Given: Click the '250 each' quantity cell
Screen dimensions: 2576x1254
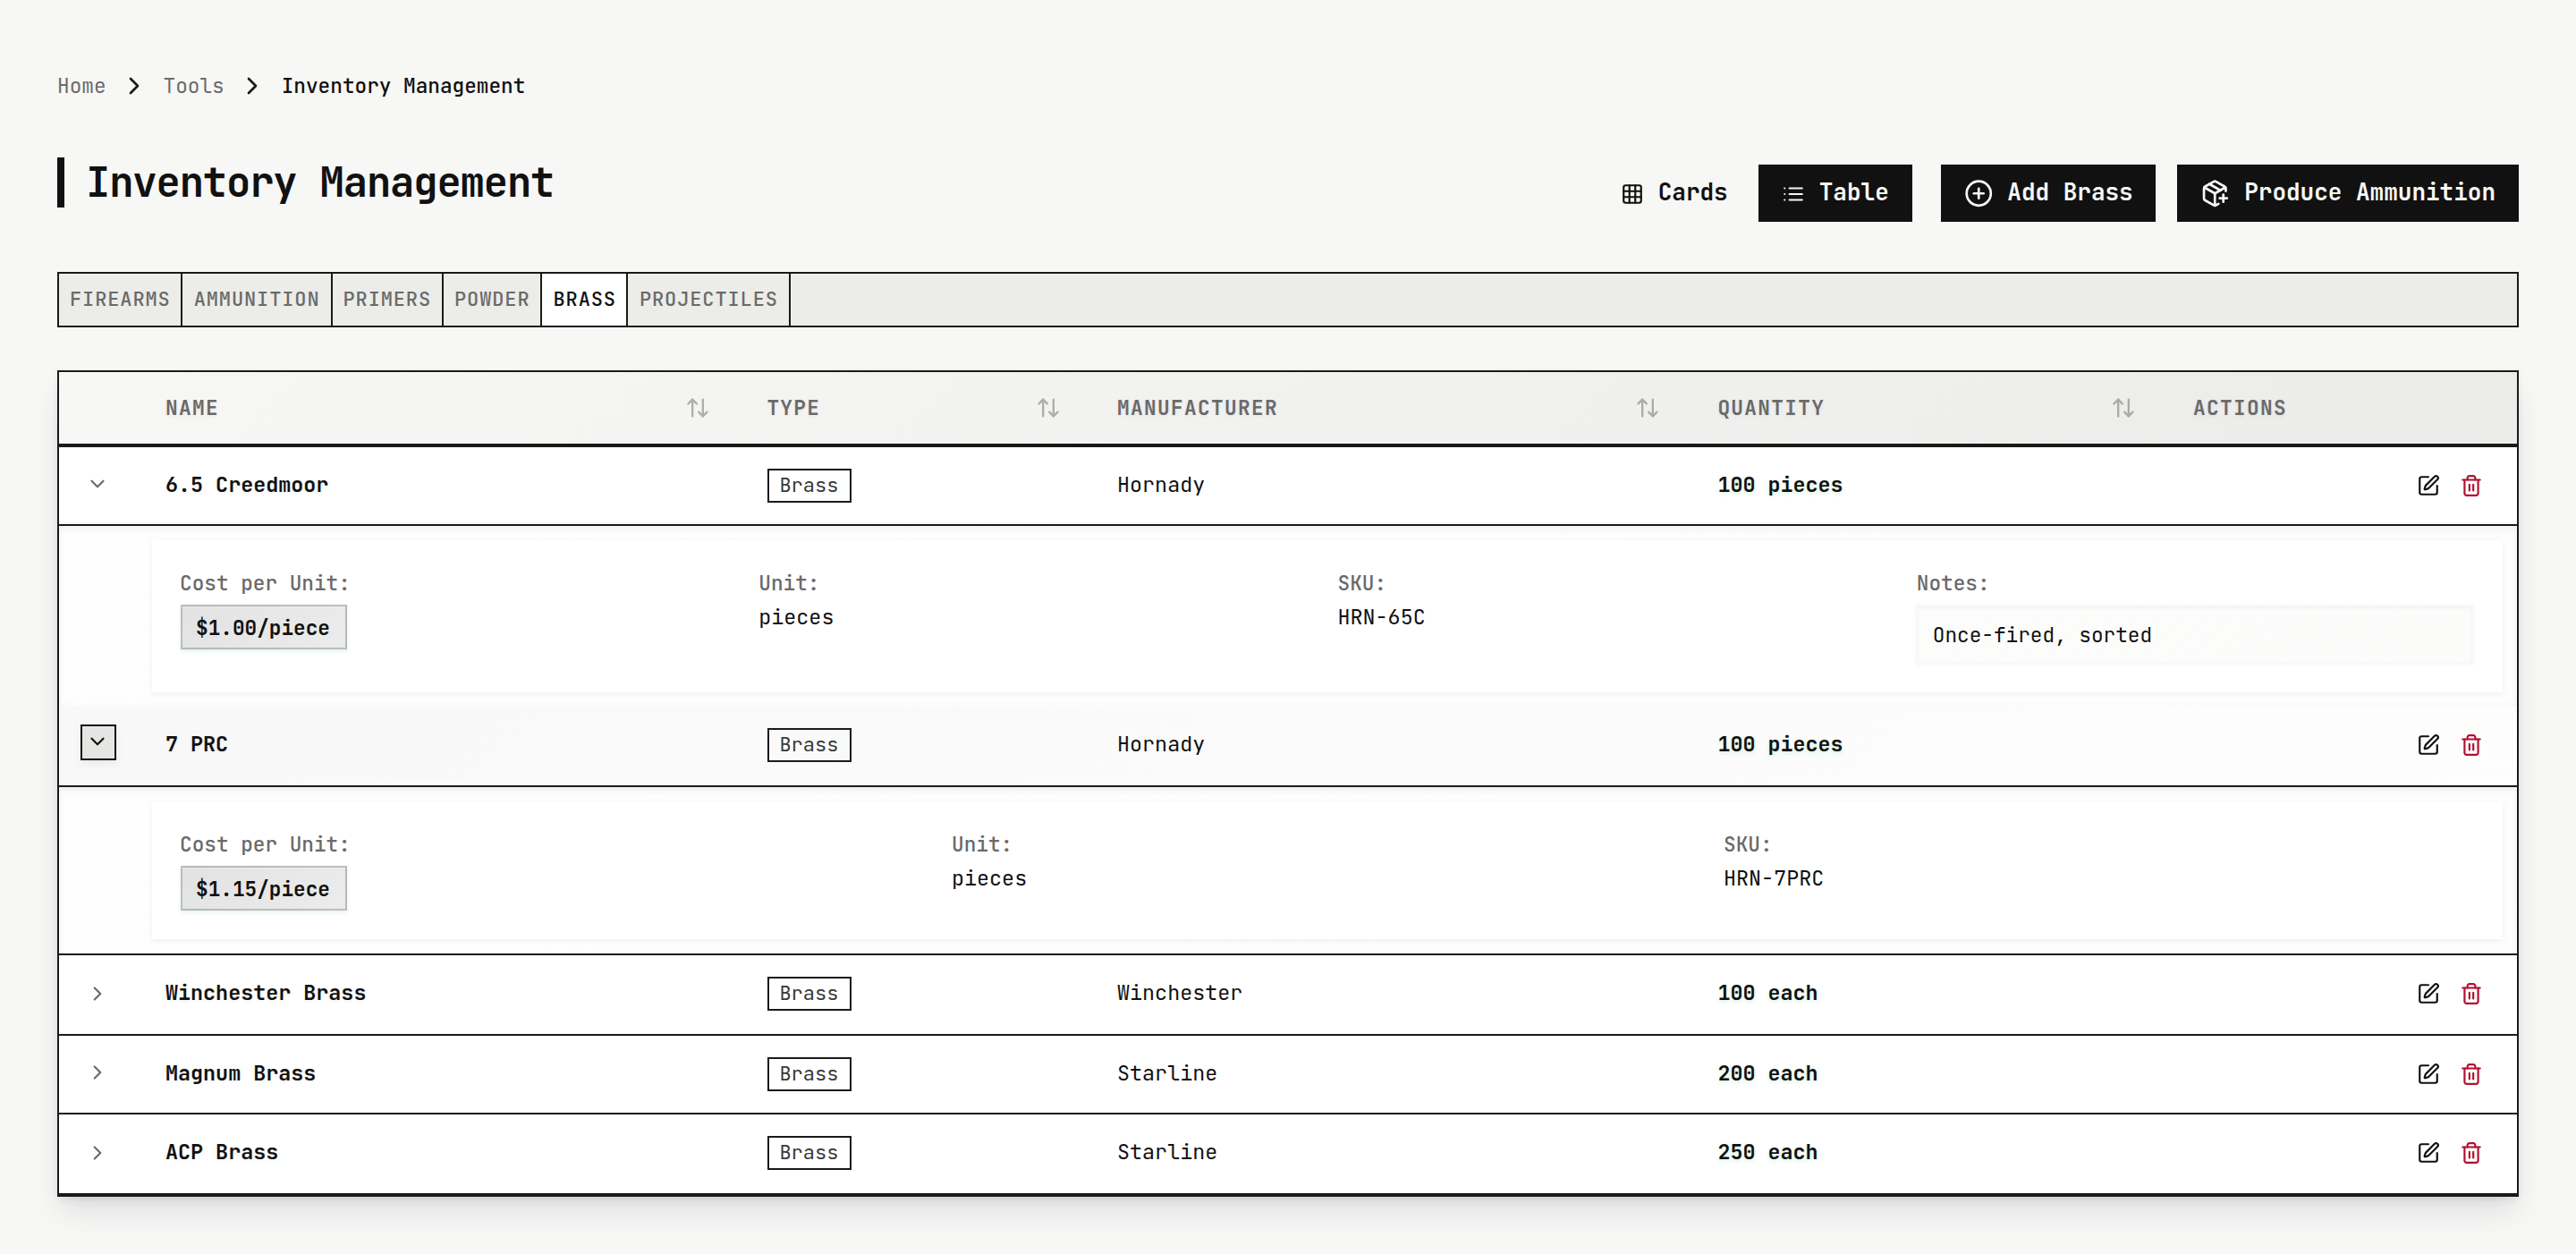Looking at the screenshot, I should (x=1767, y=1152).
